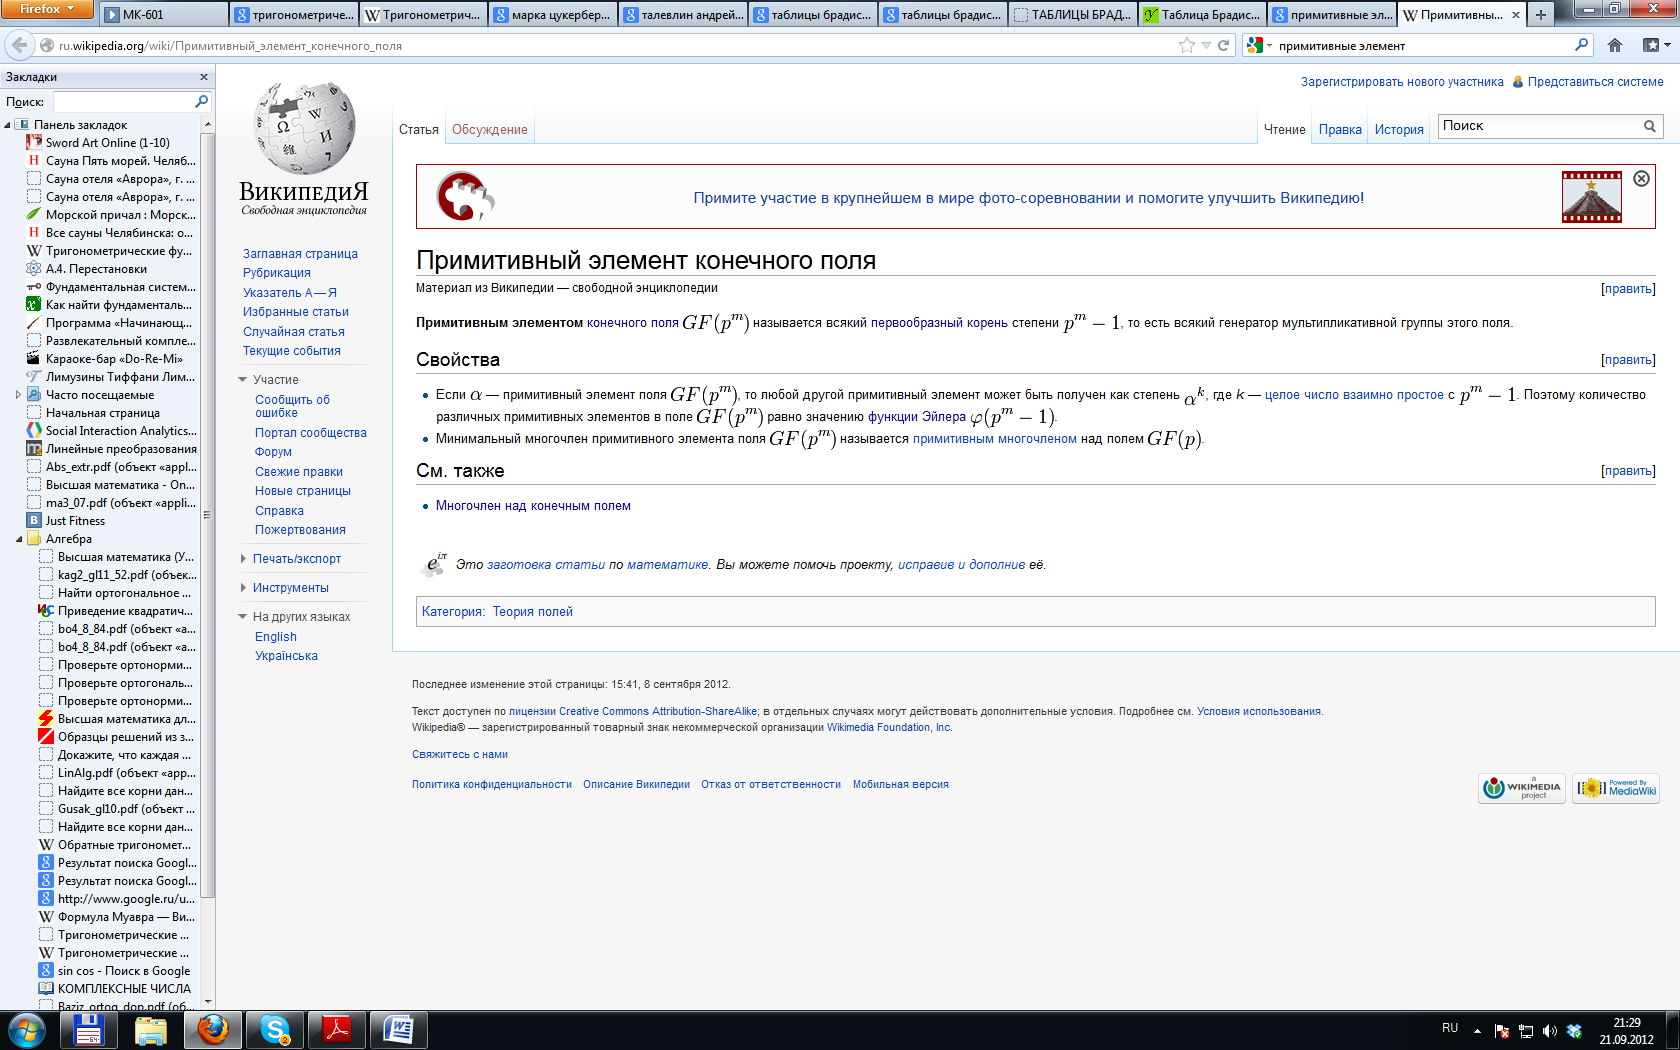This screenshot has height=1050, width=1680.
Task: Open the Обсуждение article tab
Action: 489,129
